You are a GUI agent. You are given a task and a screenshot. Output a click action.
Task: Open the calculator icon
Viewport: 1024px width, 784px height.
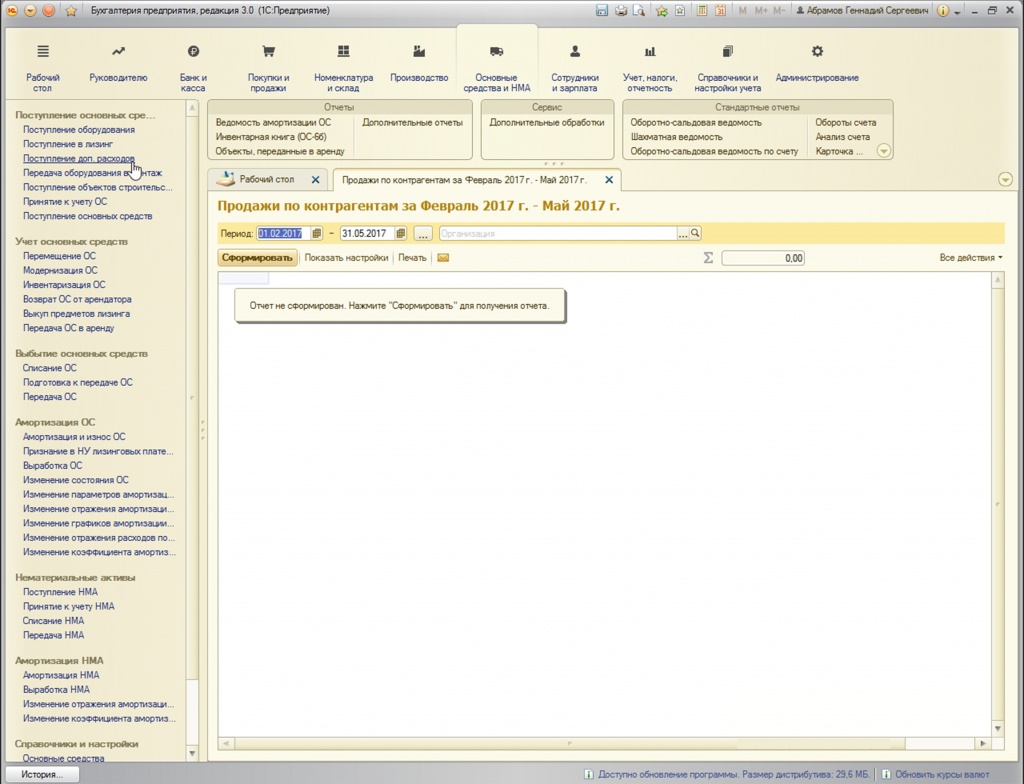point(701,10)
